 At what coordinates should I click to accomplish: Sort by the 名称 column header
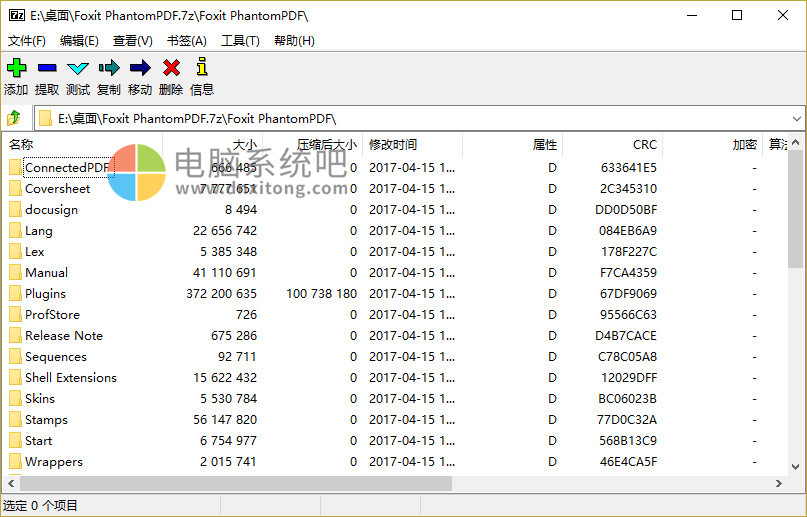(83, 145)
